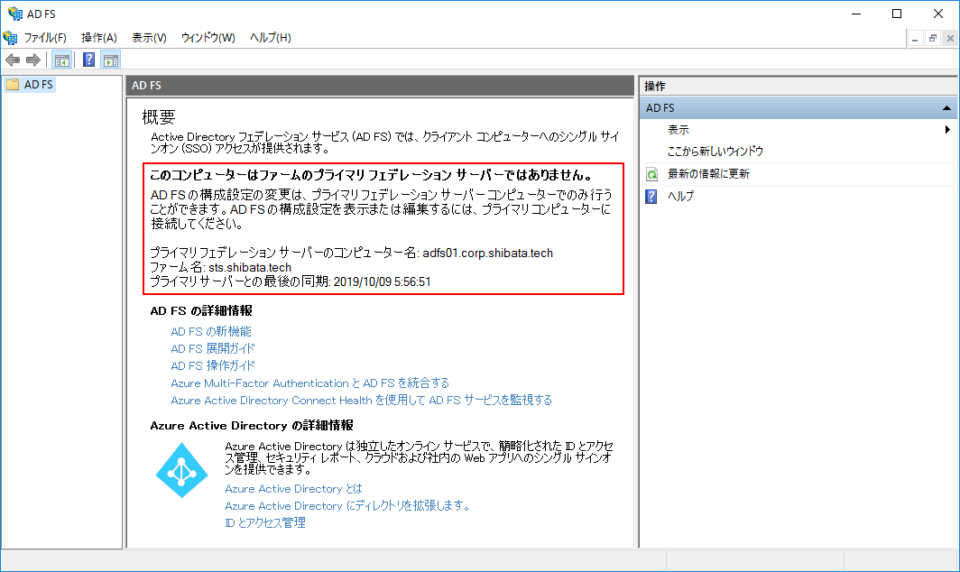Restore the inner MDI child window

tap(932, 39)
